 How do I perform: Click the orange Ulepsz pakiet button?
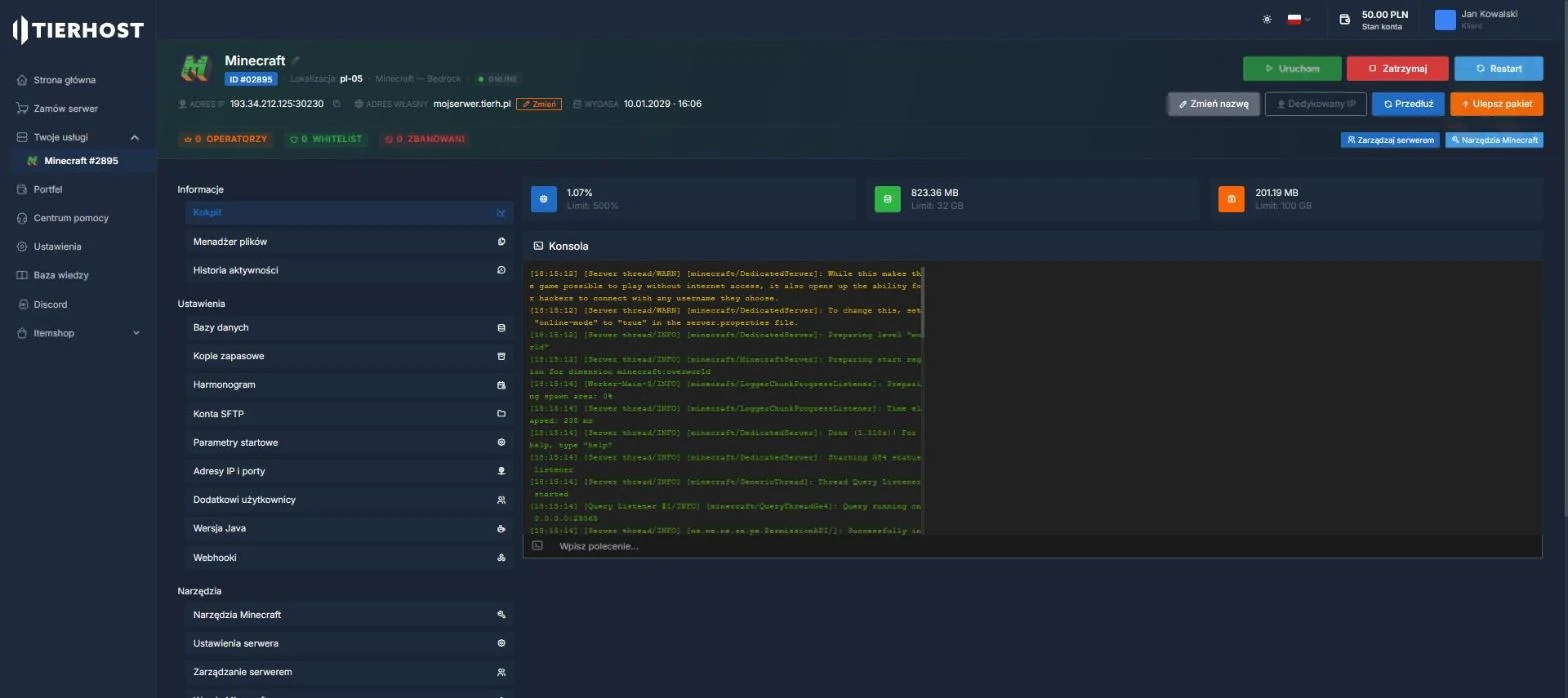pos(1496,104)
